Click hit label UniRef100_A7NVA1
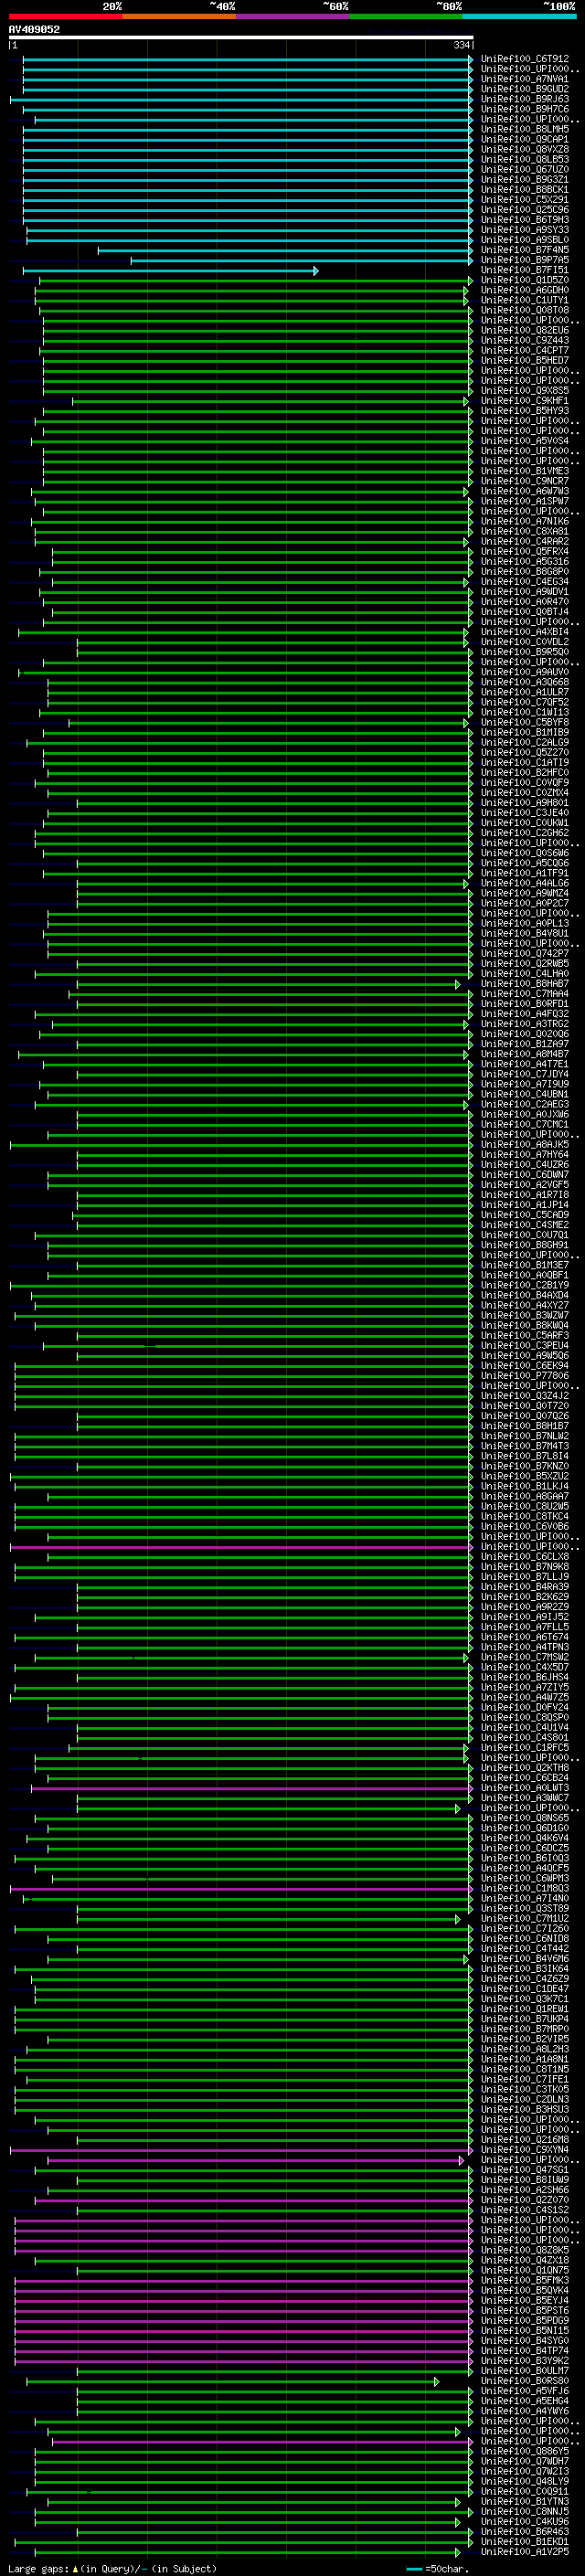 (525, 79)
